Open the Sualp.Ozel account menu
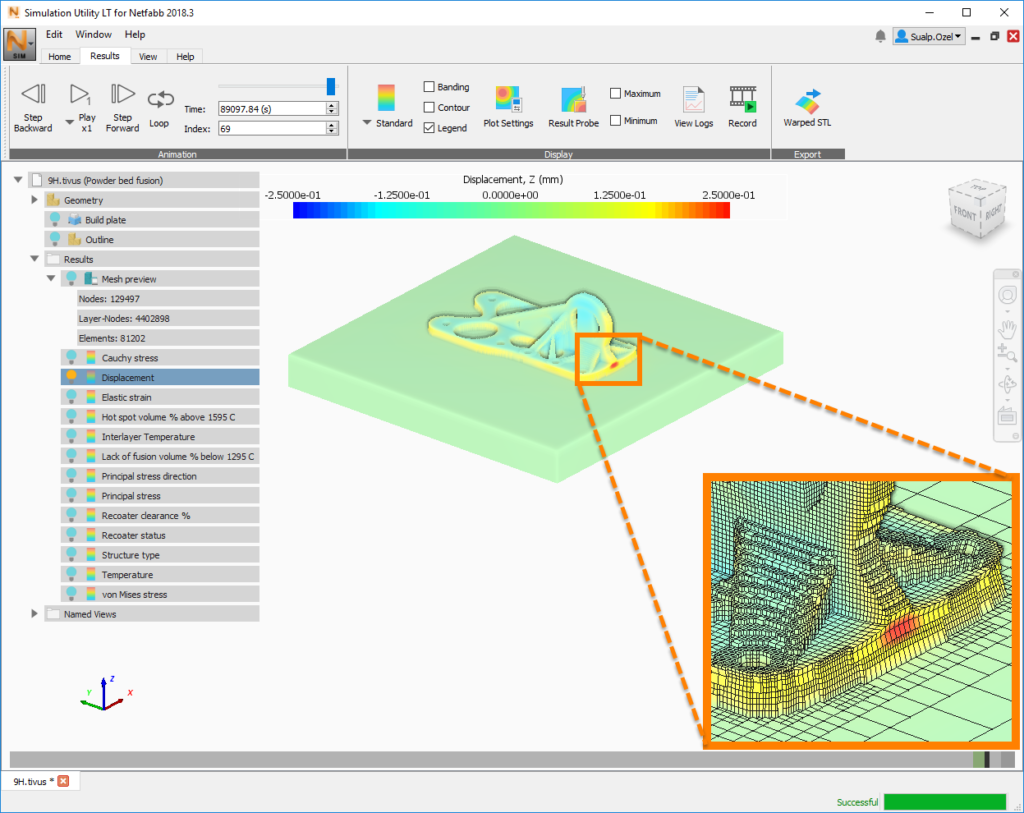The height and width of the screenshot is (813, 1024). [929, 37]
